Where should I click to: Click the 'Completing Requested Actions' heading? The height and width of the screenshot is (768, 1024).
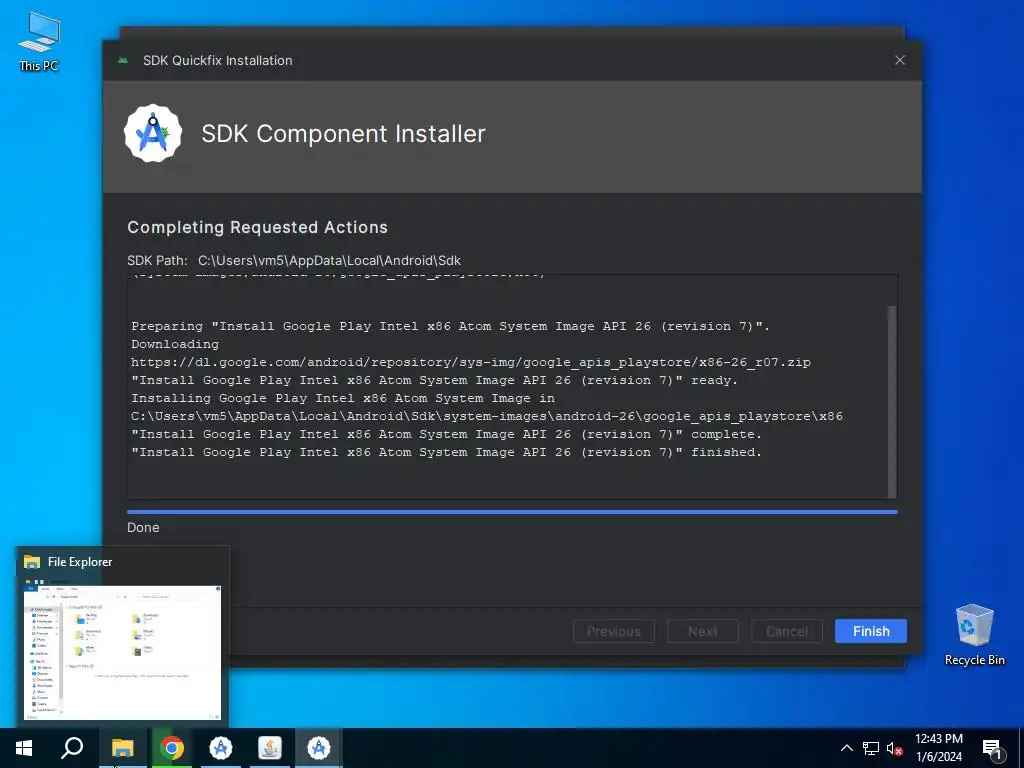[x=257, y=227]
